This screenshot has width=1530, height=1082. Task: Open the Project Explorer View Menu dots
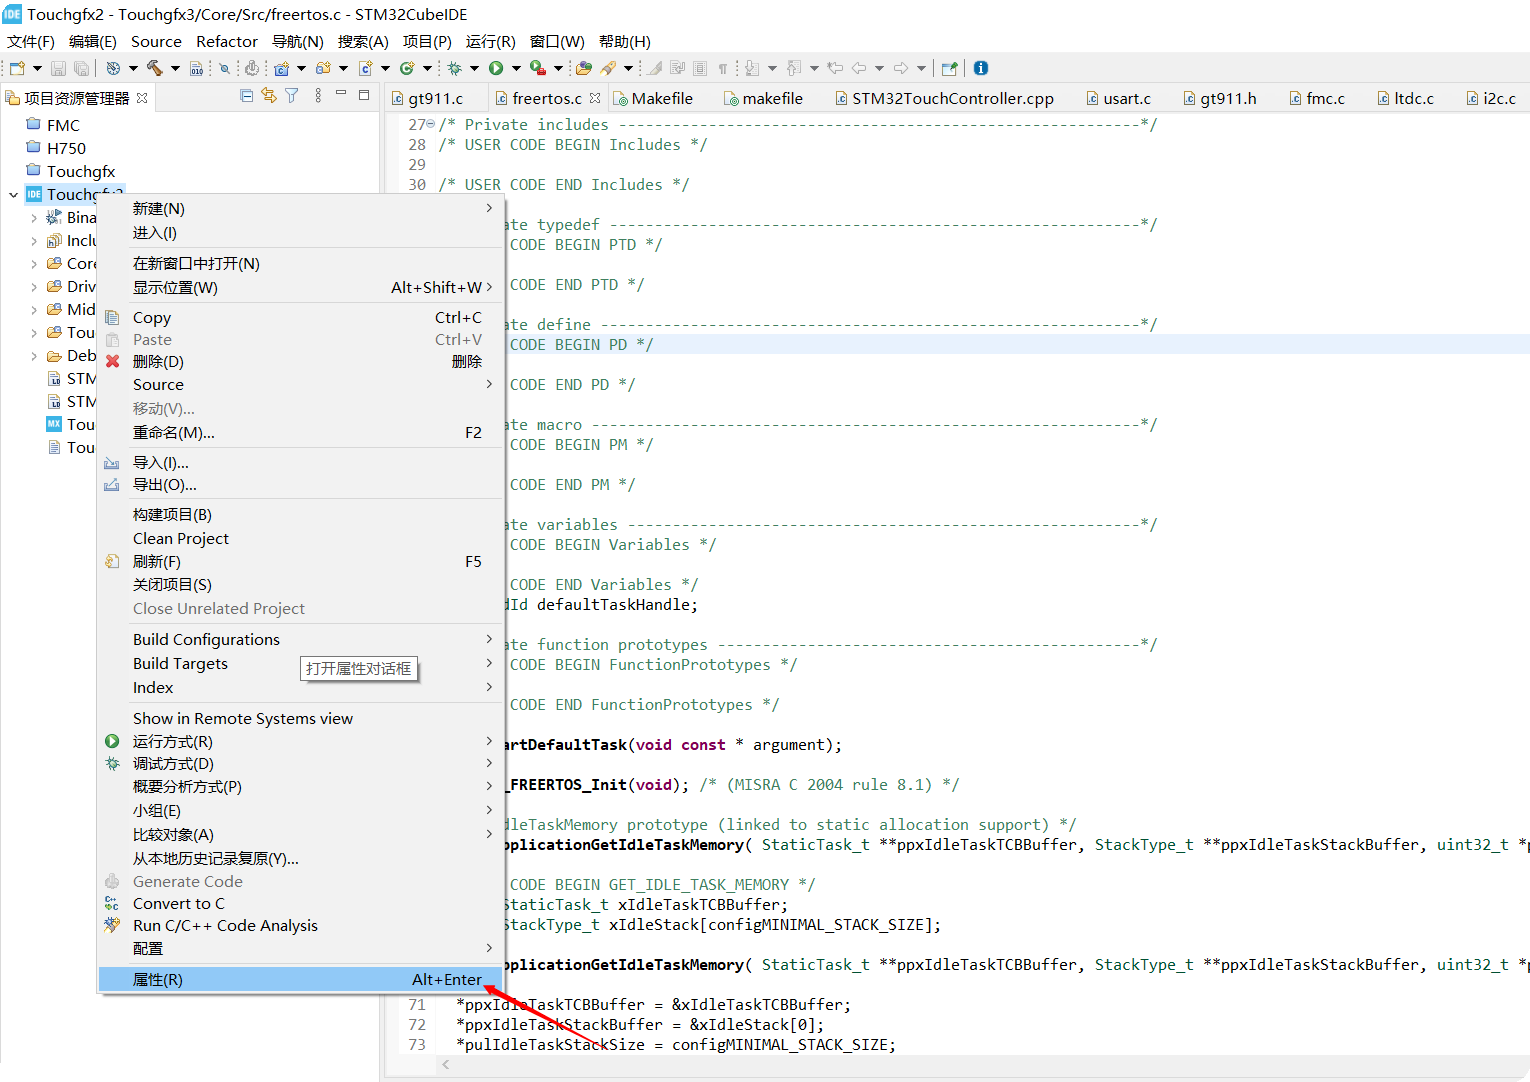tap(318, 94)
